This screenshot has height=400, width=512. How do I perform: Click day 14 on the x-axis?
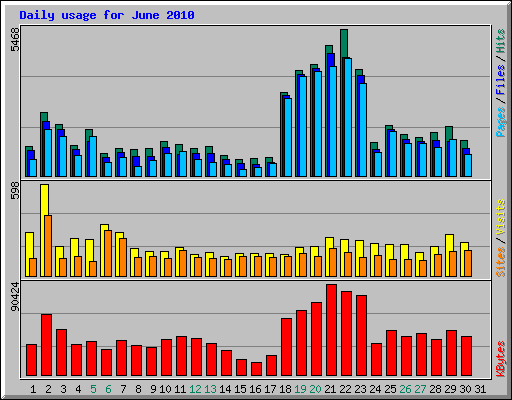coord(225,389)
